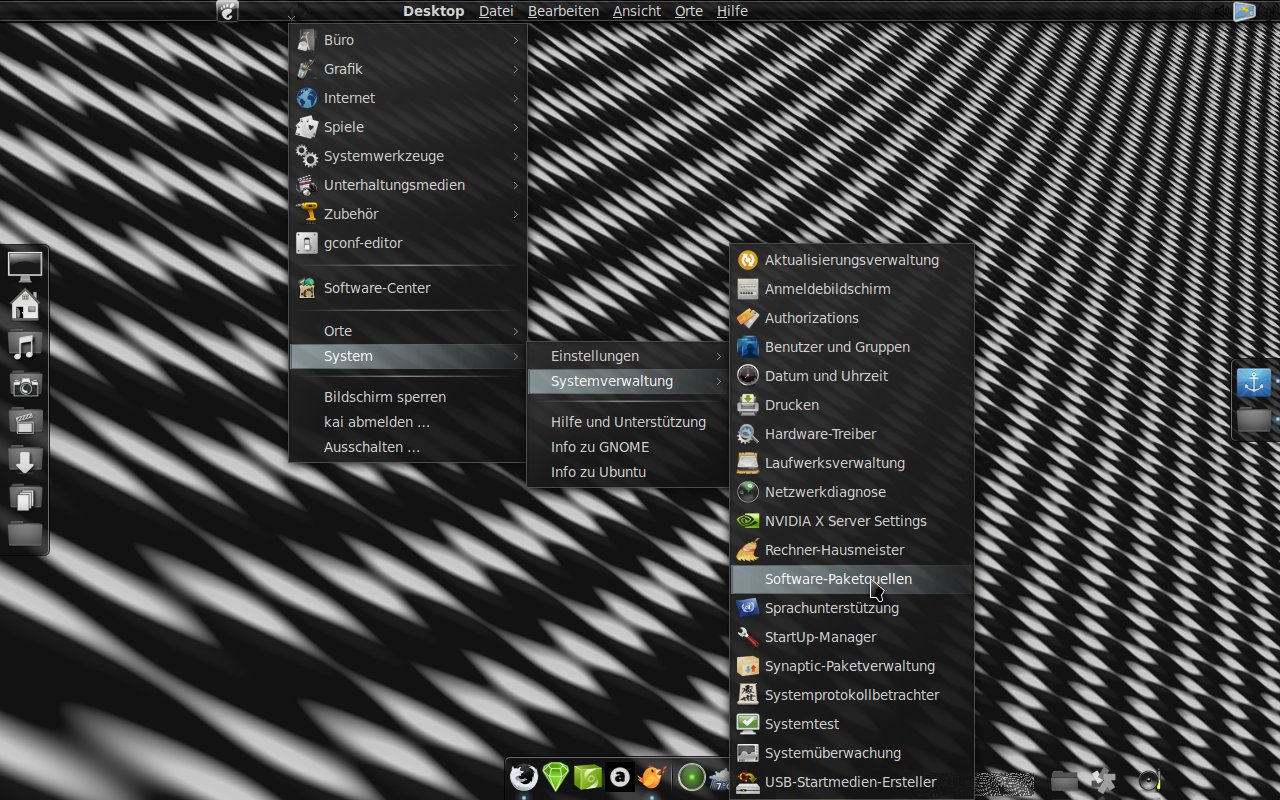Launch USB-Startmedien-Ersteller

click(852, 782)
